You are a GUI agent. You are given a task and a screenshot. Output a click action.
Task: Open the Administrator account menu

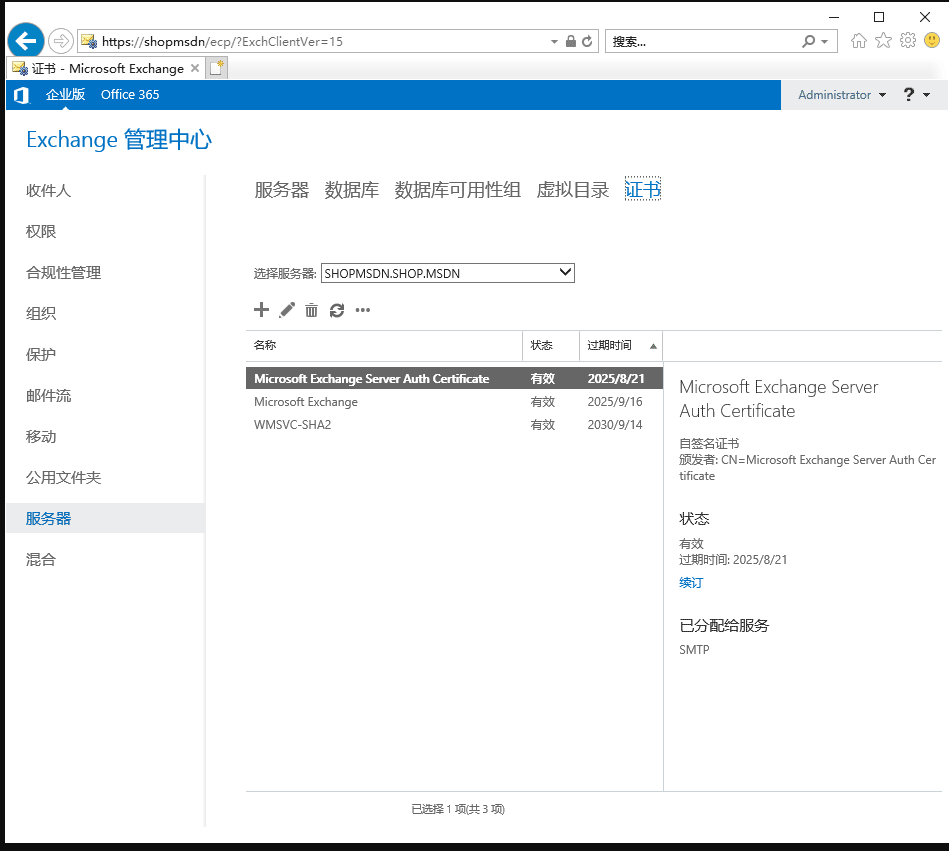point(842,95)
